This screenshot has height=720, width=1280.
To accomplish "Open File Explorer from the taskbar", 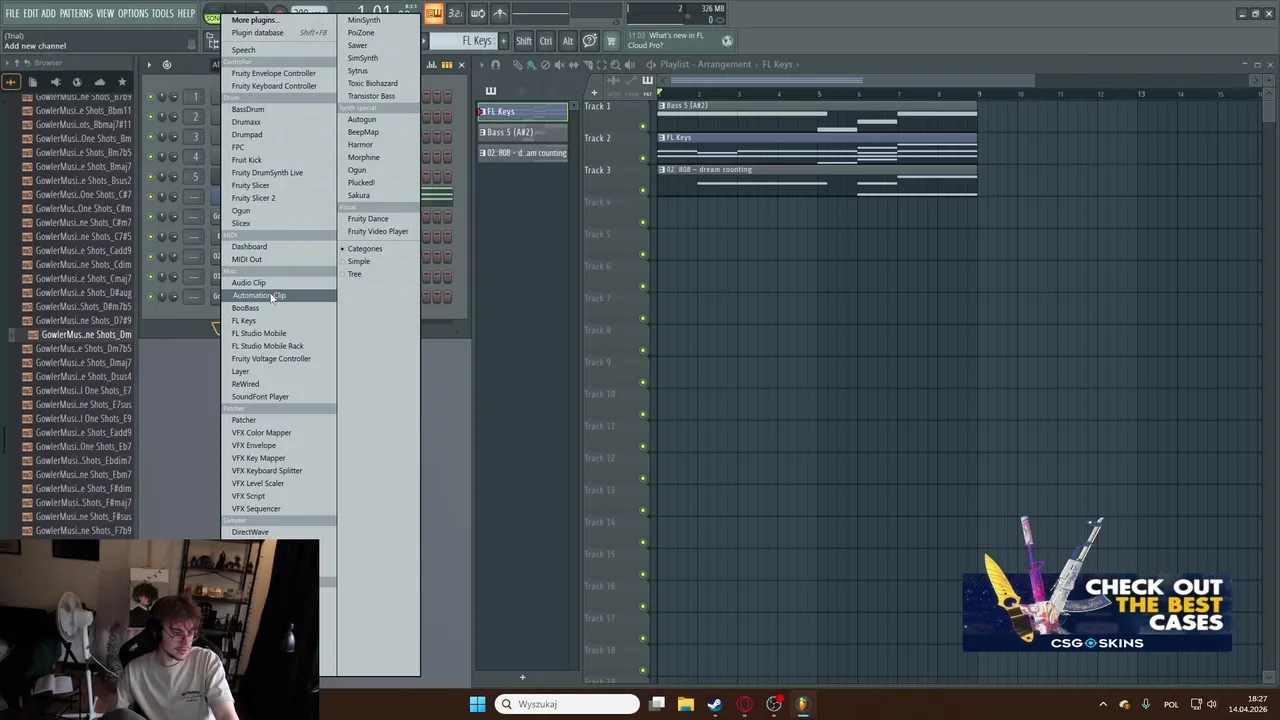I will [685, 704].
